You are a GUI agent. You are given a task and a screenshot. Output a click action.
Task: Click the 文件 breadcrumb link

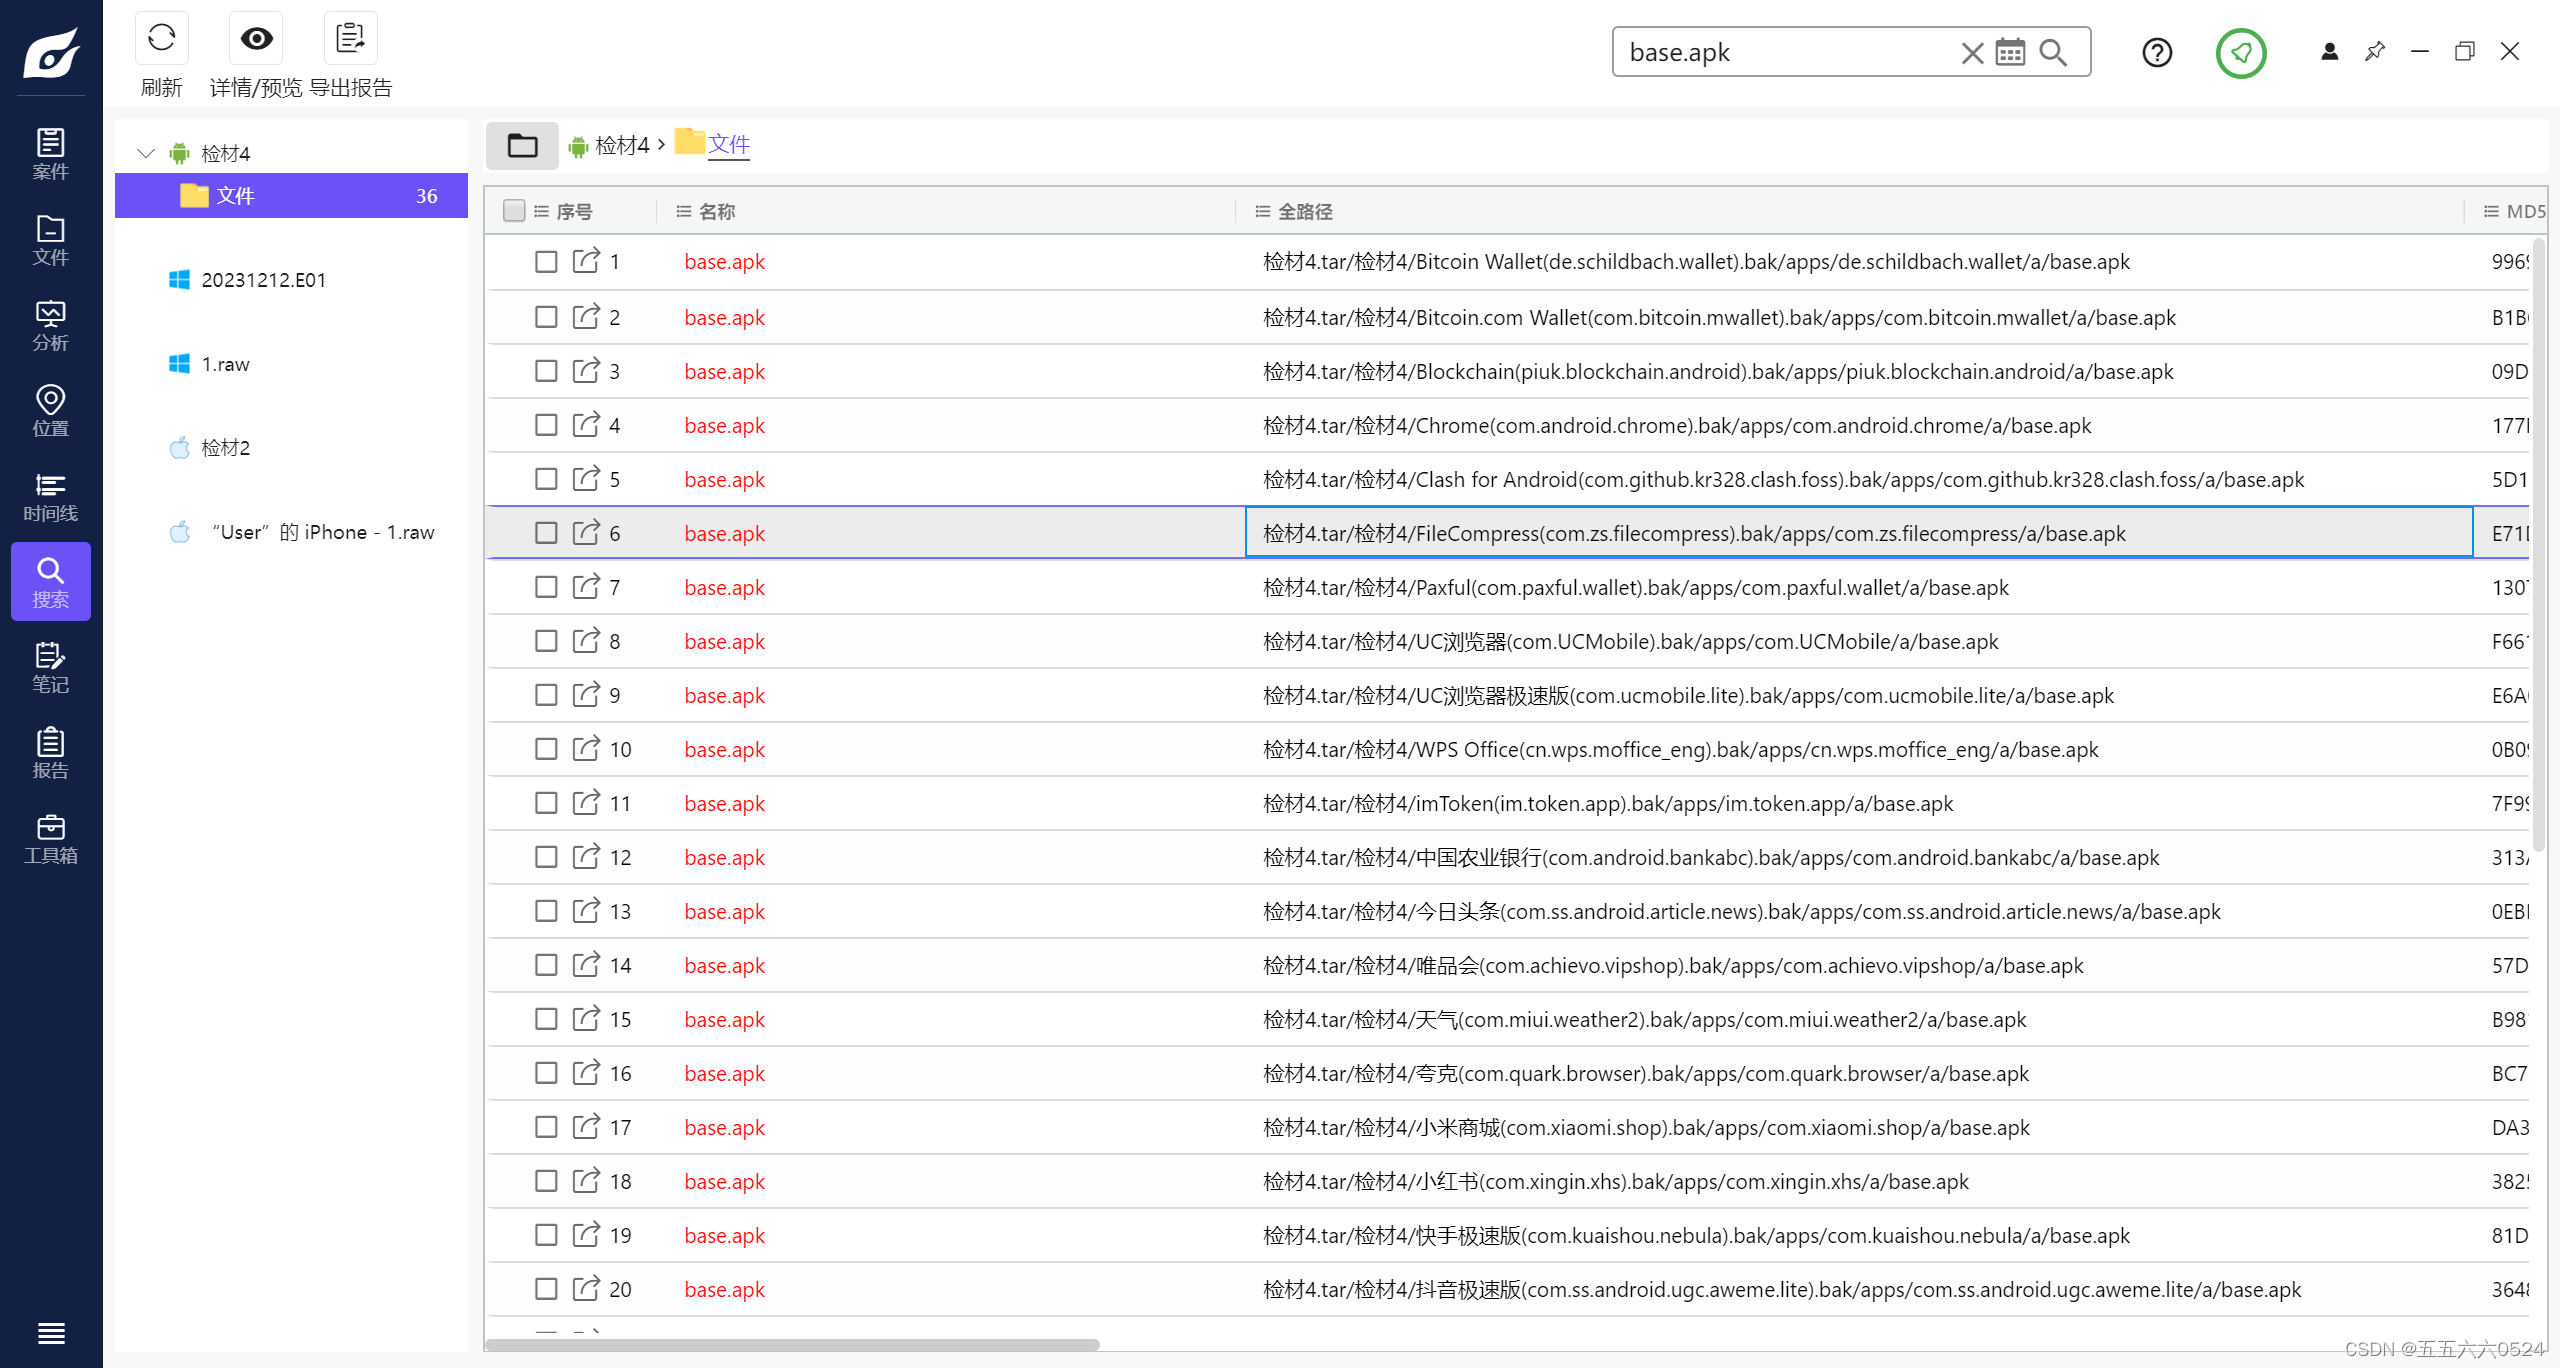729,145
